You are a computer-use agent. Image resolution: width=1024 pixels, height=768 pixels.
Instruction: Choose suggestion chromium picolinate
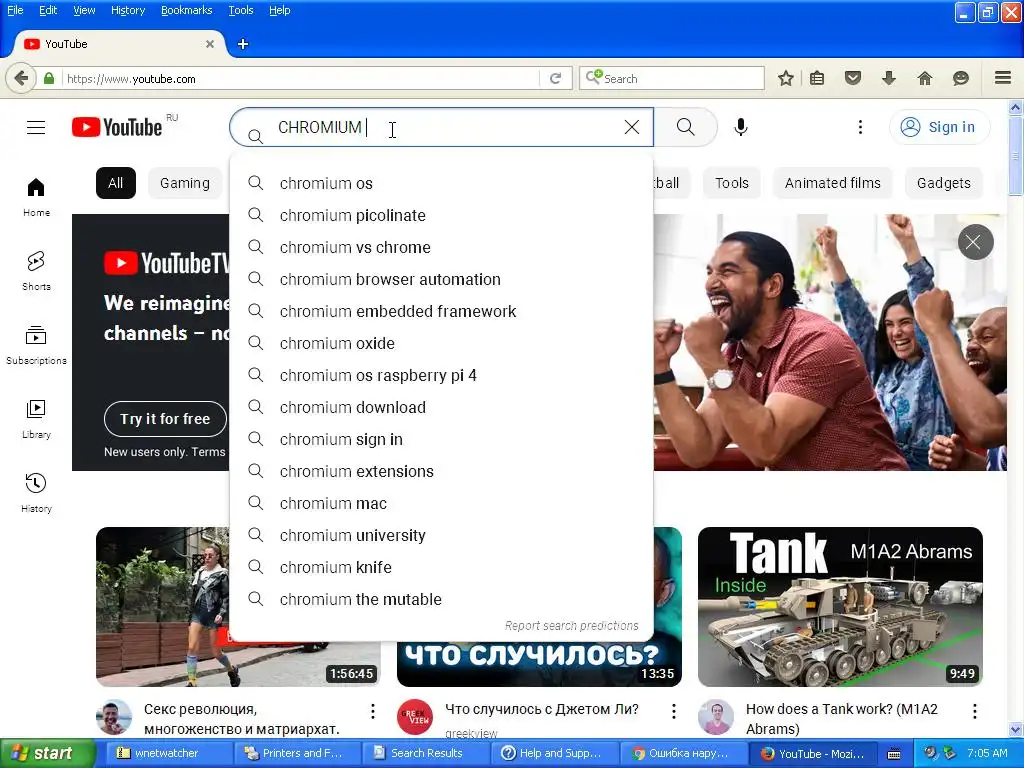point(441,216)
